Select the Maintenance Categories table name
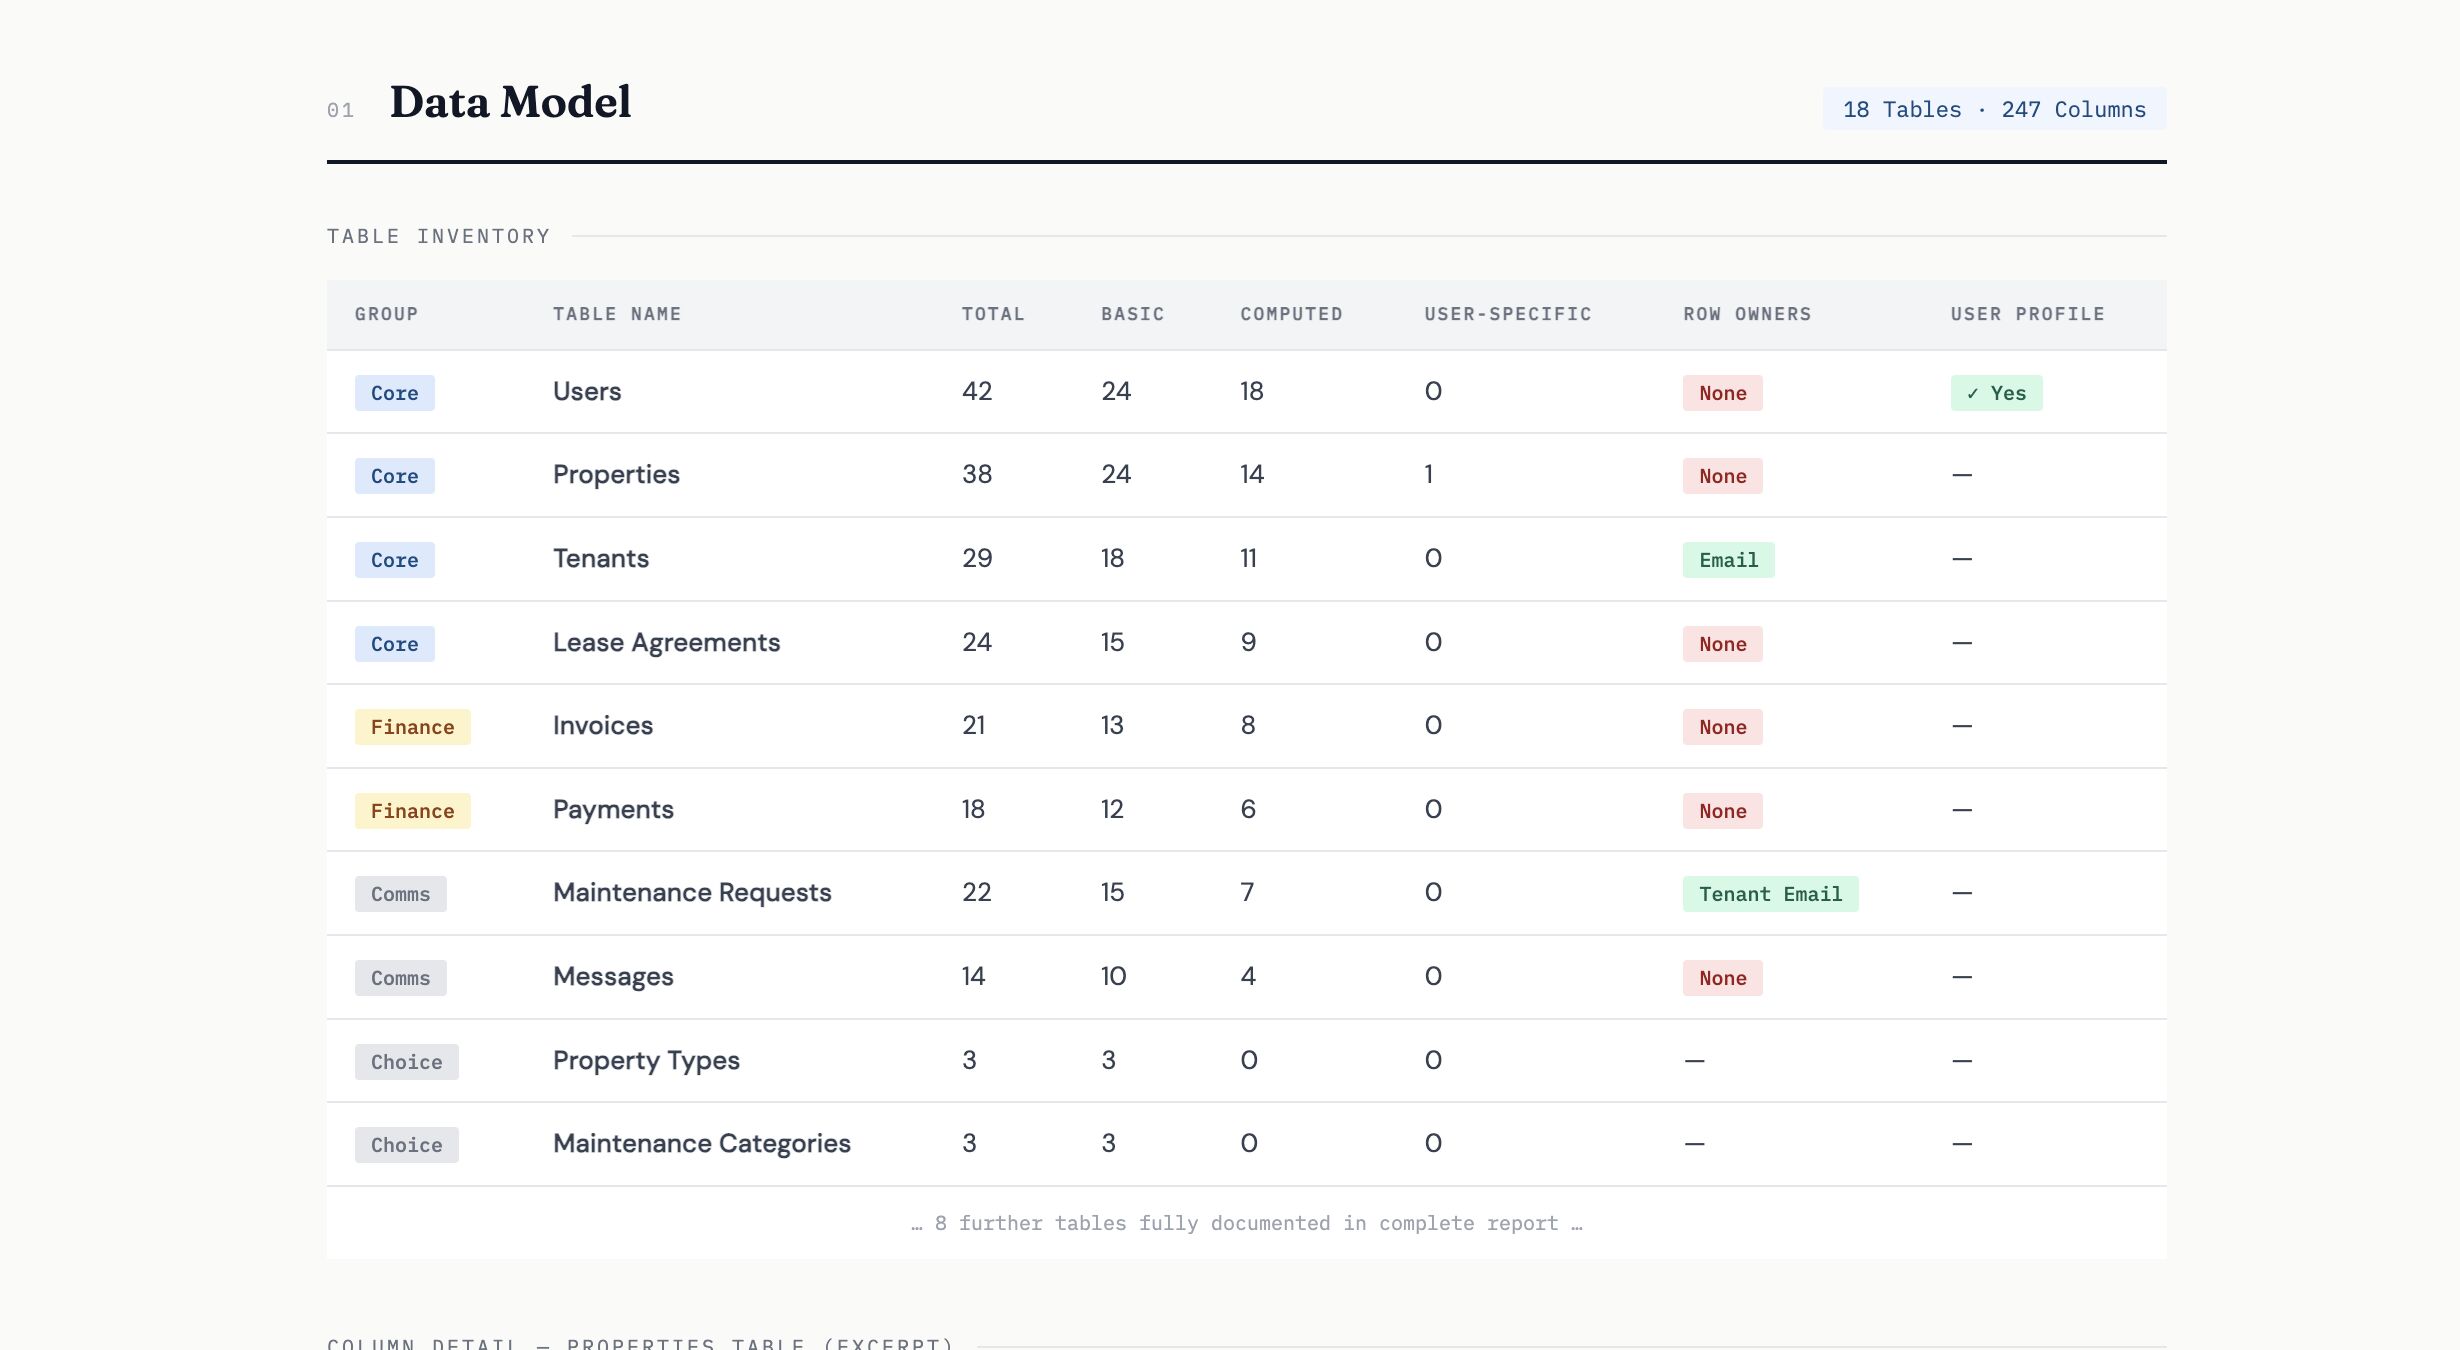The height and width of the screenshot is (1350, 2460). pyautogui.click(x=701, y=1143)
